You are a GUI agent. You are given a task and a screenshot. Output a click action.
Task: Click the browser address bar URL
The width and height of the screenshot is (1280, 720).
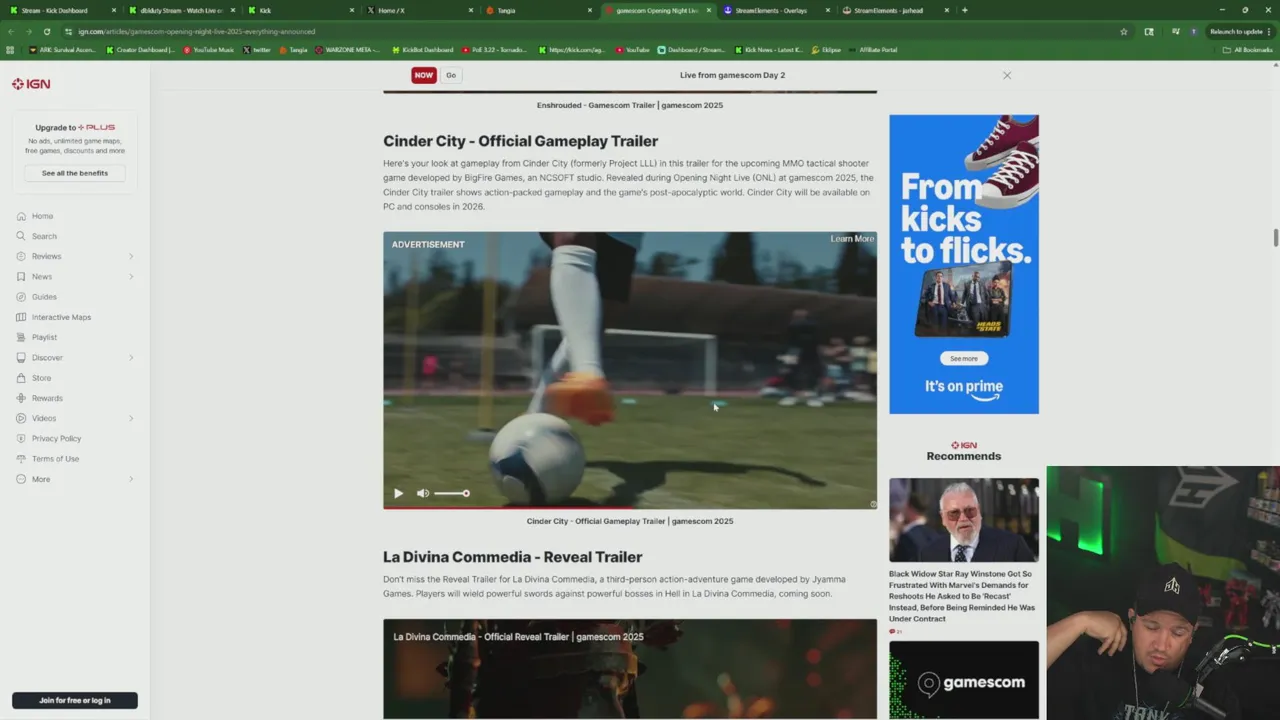[197, 31]
